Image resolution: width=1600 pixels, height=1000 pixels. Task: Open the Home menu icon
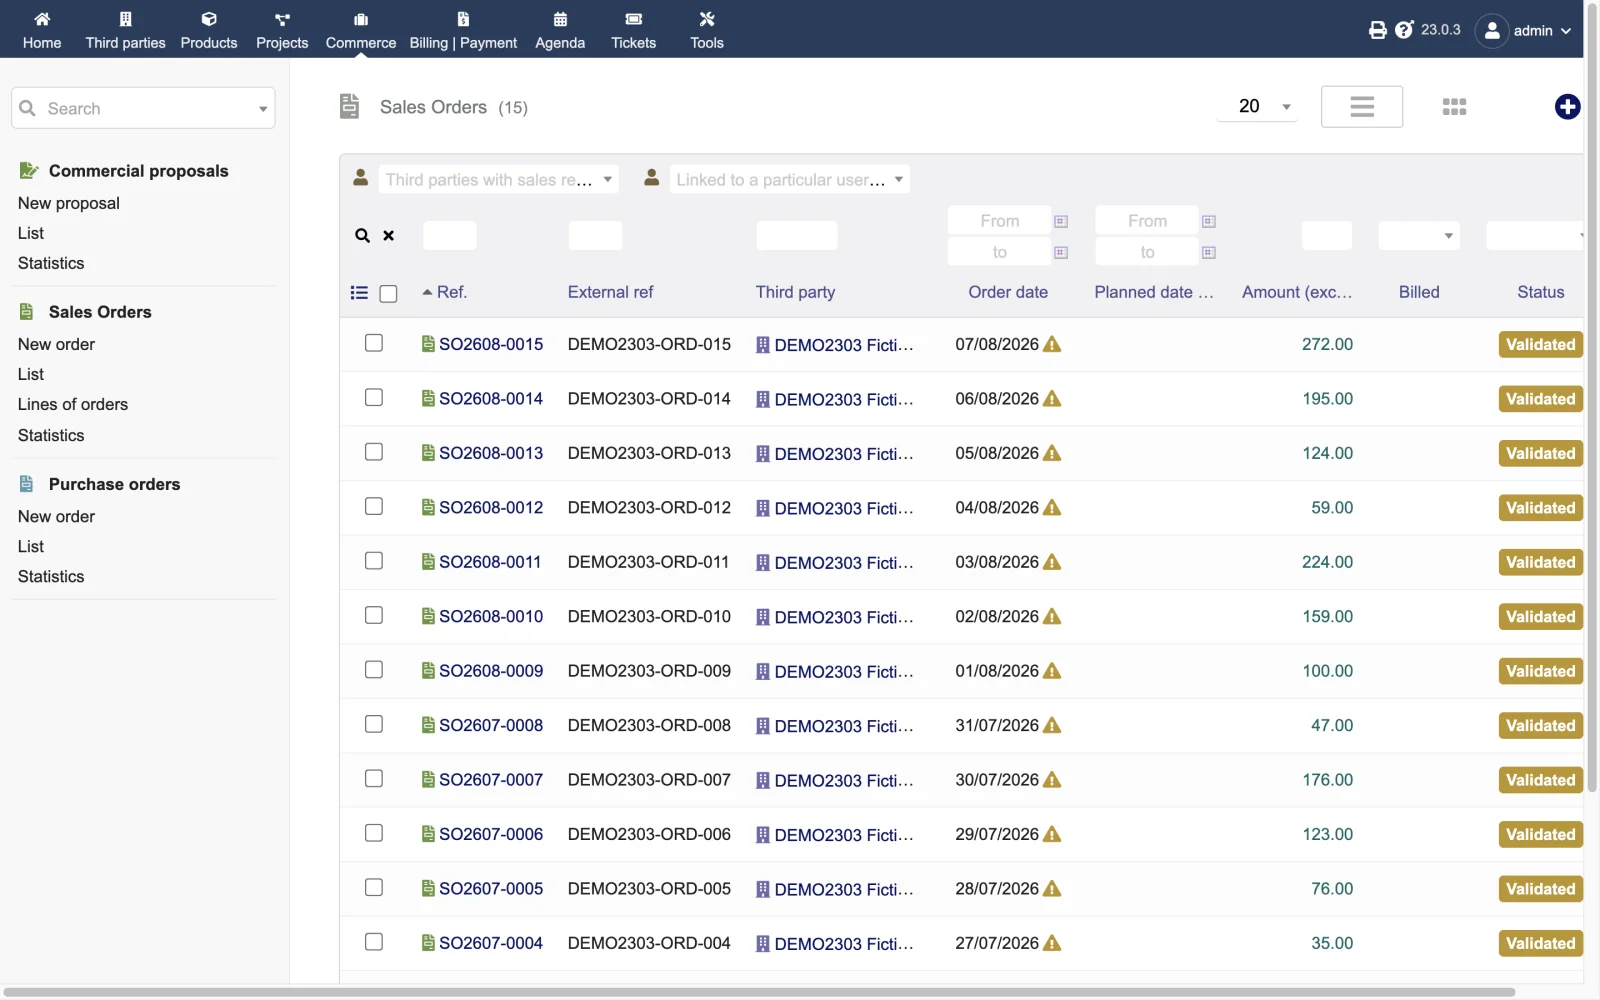[x=42, y=19]
